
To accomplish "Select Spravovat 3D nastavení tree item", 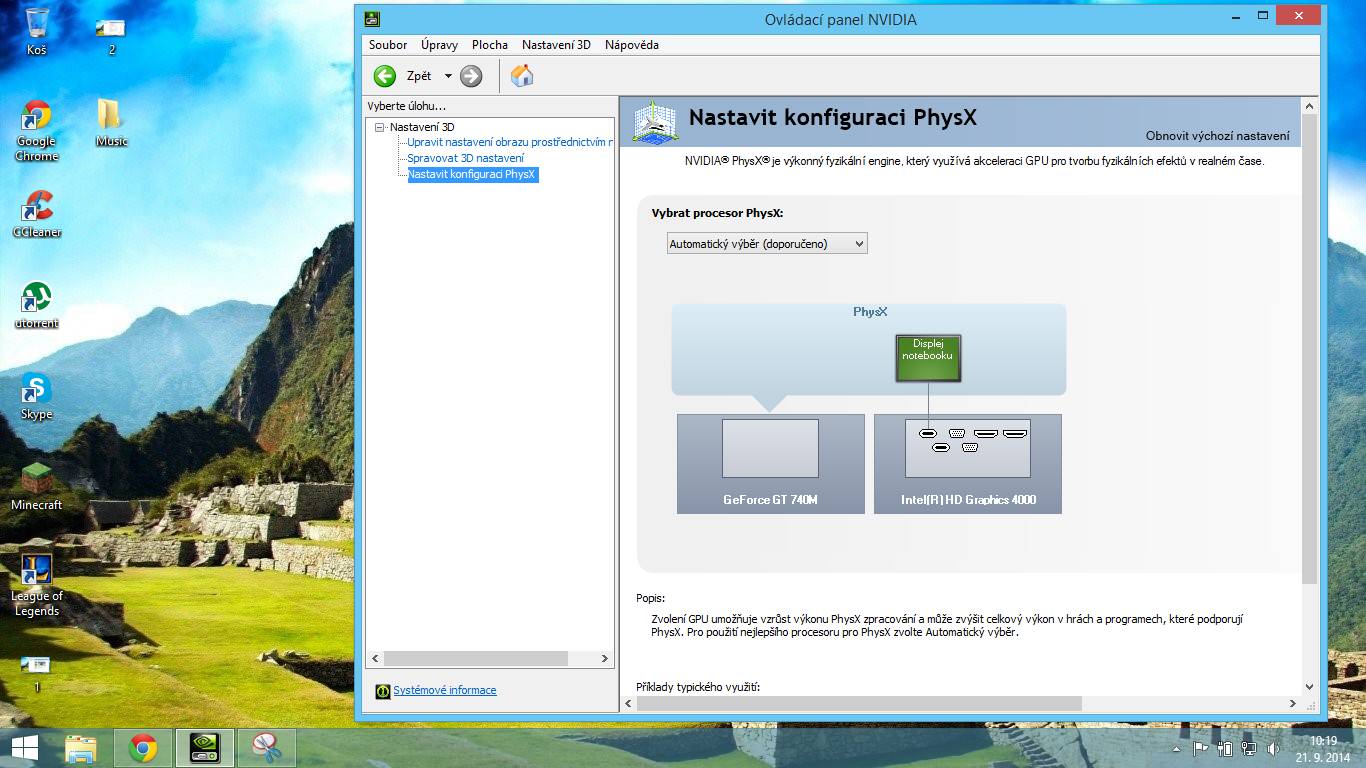I will [x=465, y=158].
